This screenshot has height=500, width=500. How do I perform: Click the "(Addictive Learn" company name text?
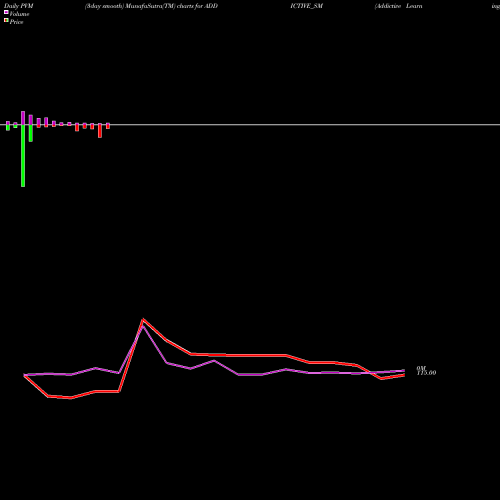[398, 6]
